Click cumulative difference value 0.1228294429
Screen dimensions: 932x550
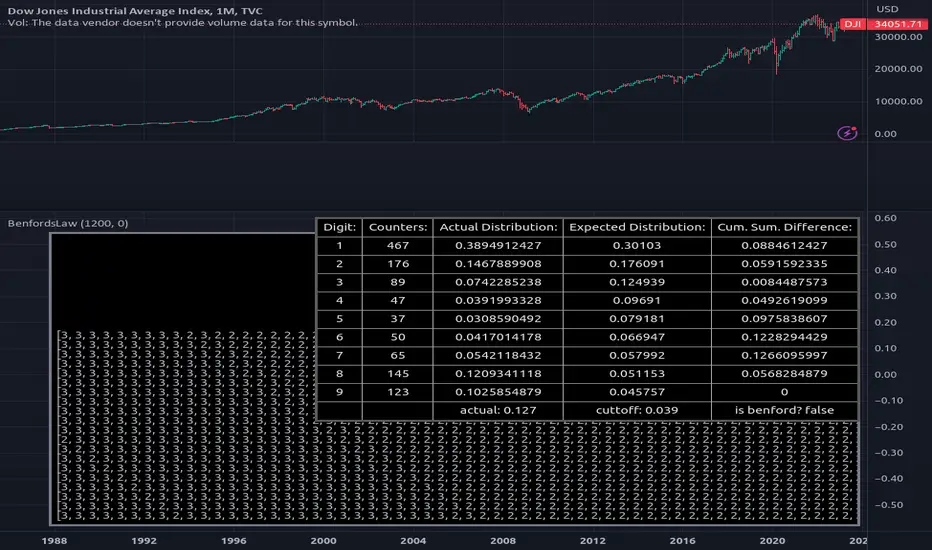coord(785,337)
